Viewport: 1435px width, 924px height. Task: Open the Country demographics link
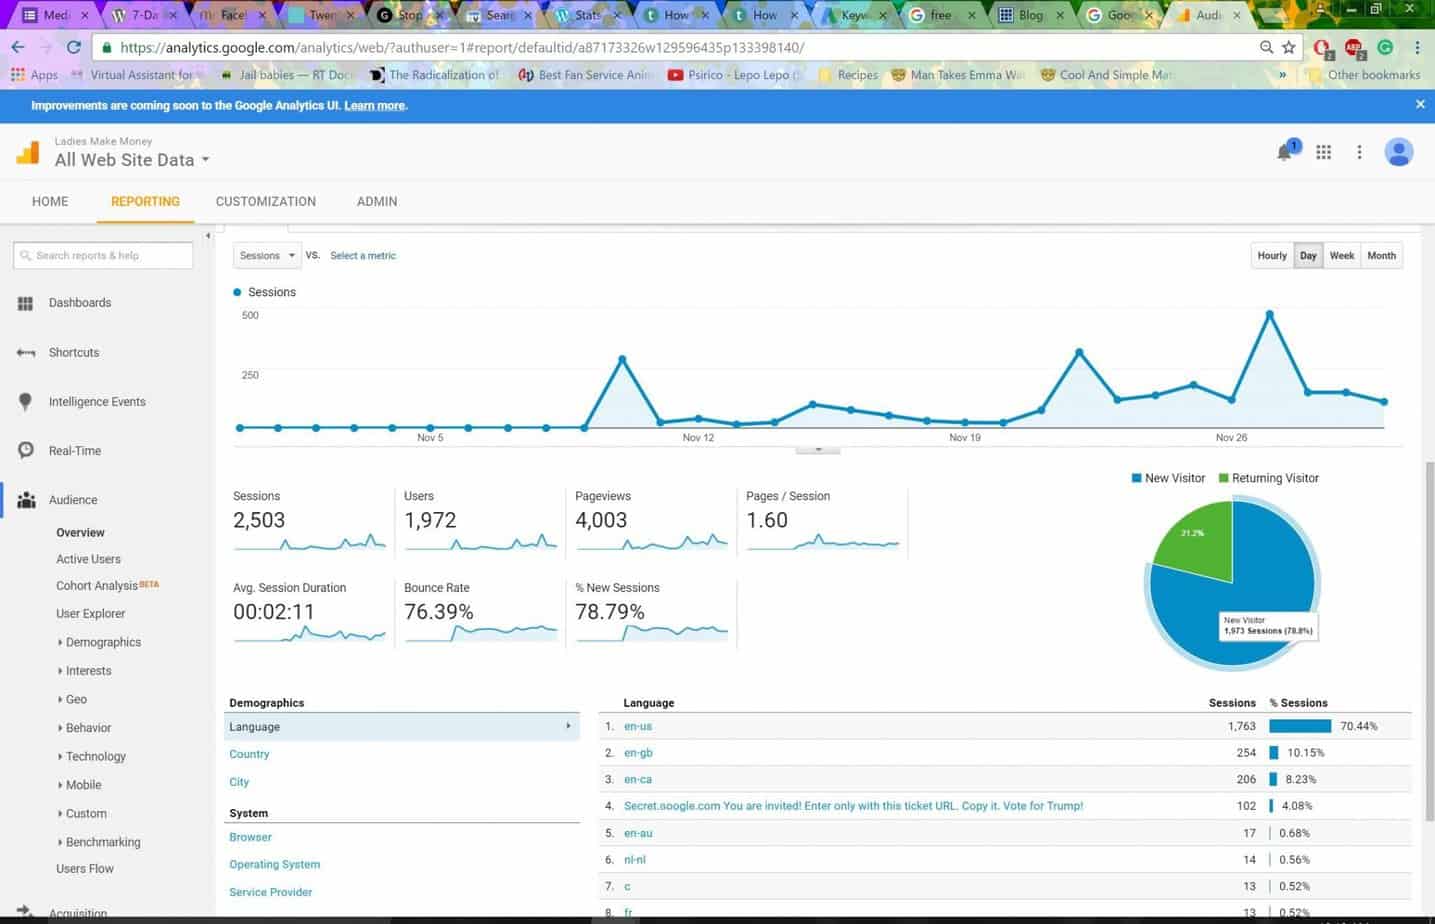249,755
